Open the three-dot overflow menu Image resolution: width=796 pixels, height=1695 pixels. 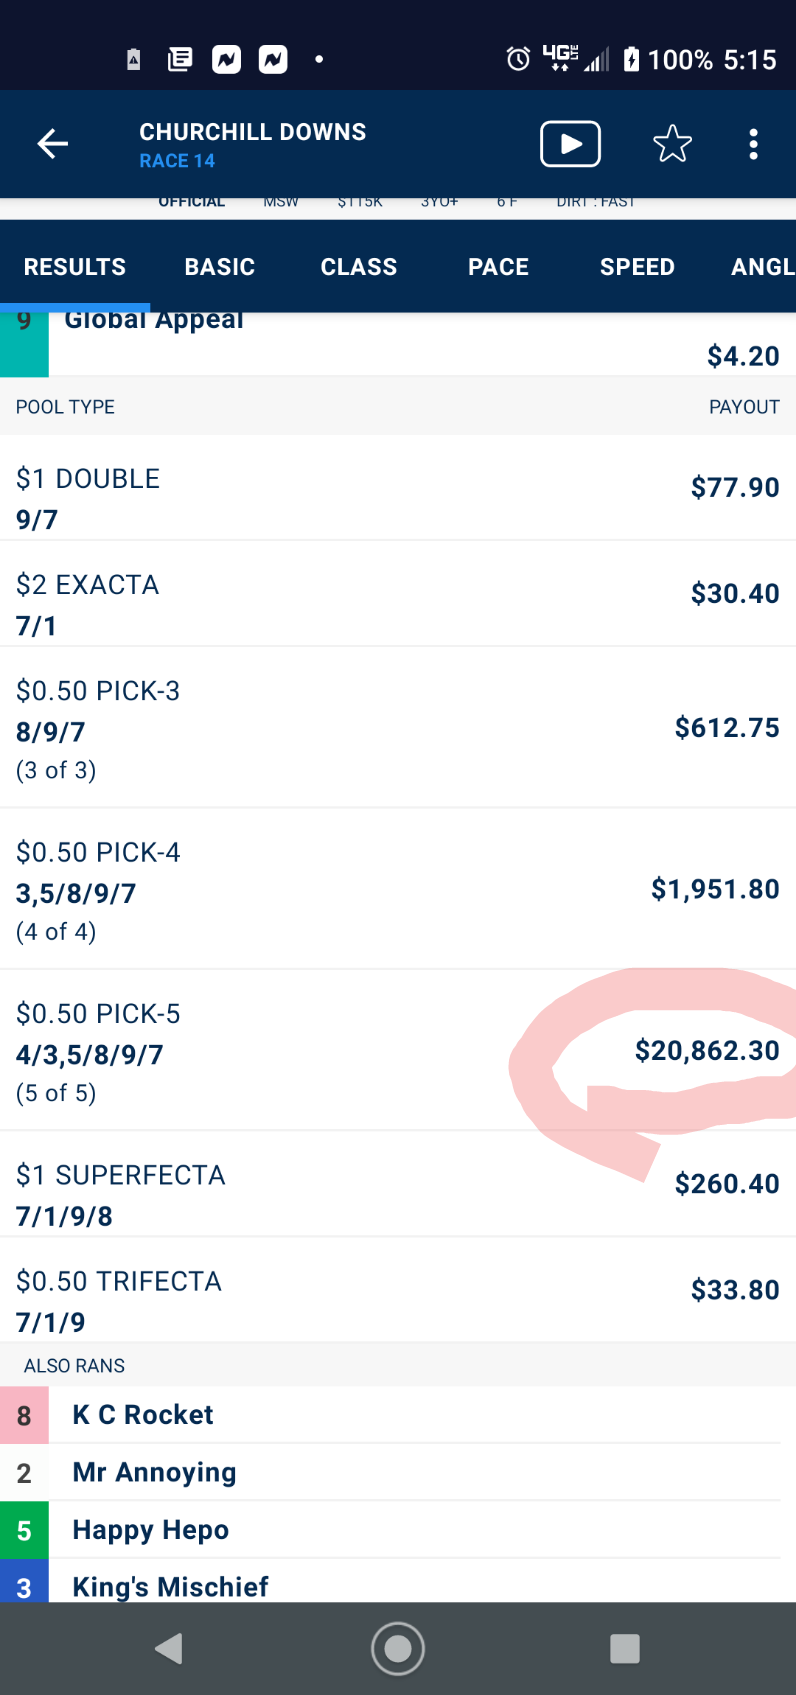pyautogui.click(x=754, y=144)
